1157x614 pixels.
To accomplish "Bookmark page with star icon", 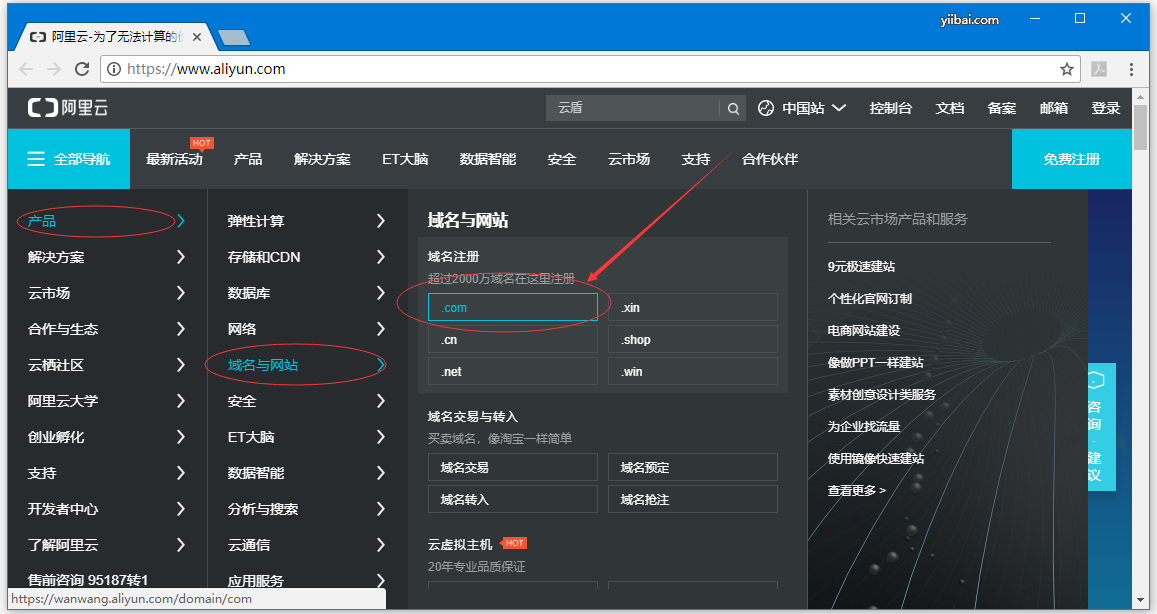I will pos(1066,69).
